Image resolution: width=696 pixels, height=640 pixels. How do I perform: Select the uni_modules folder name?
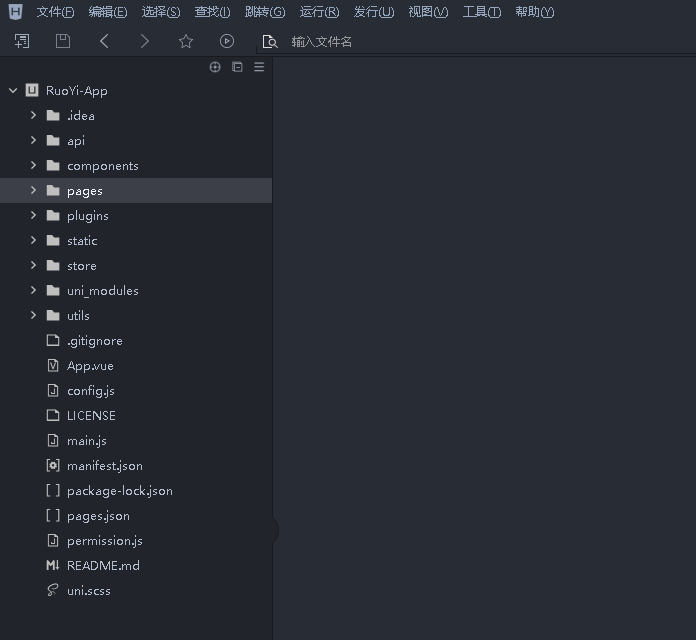click(x=103, y=291)
